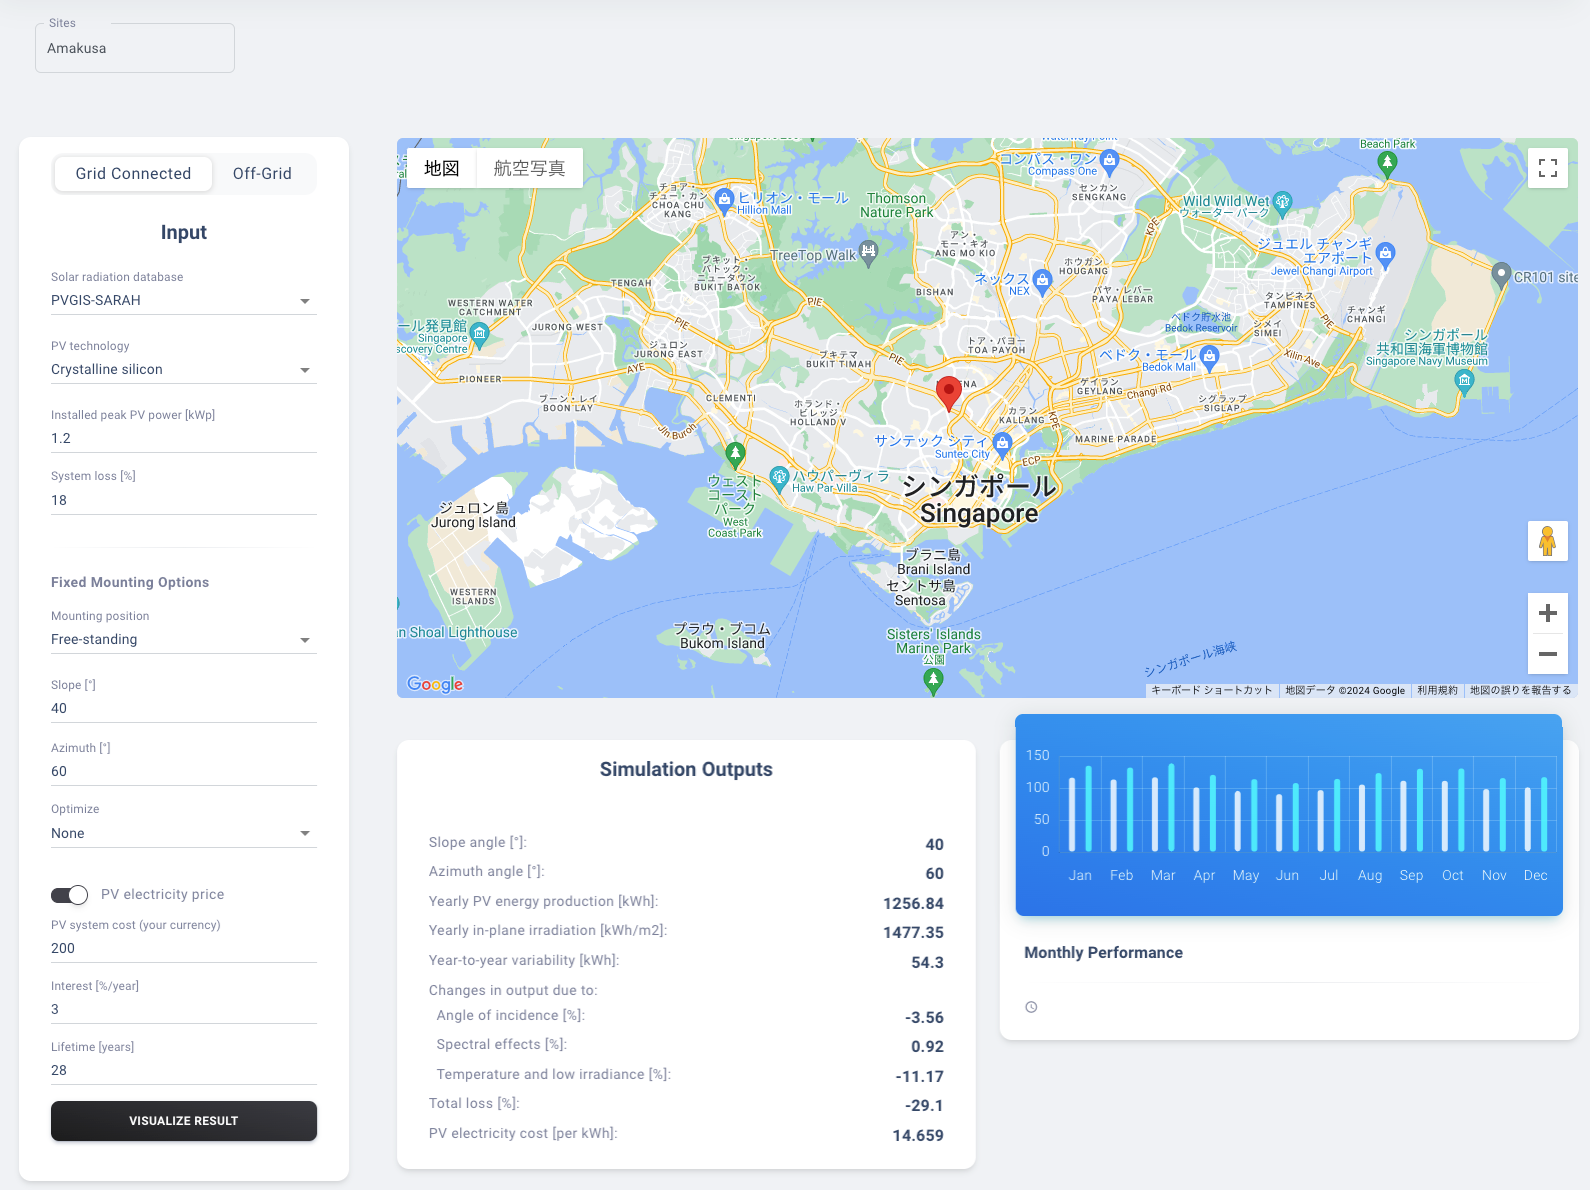
Task: Click the Singapore Navy Museum marker
Action: pyautogui.click(x=1464, y=380)
